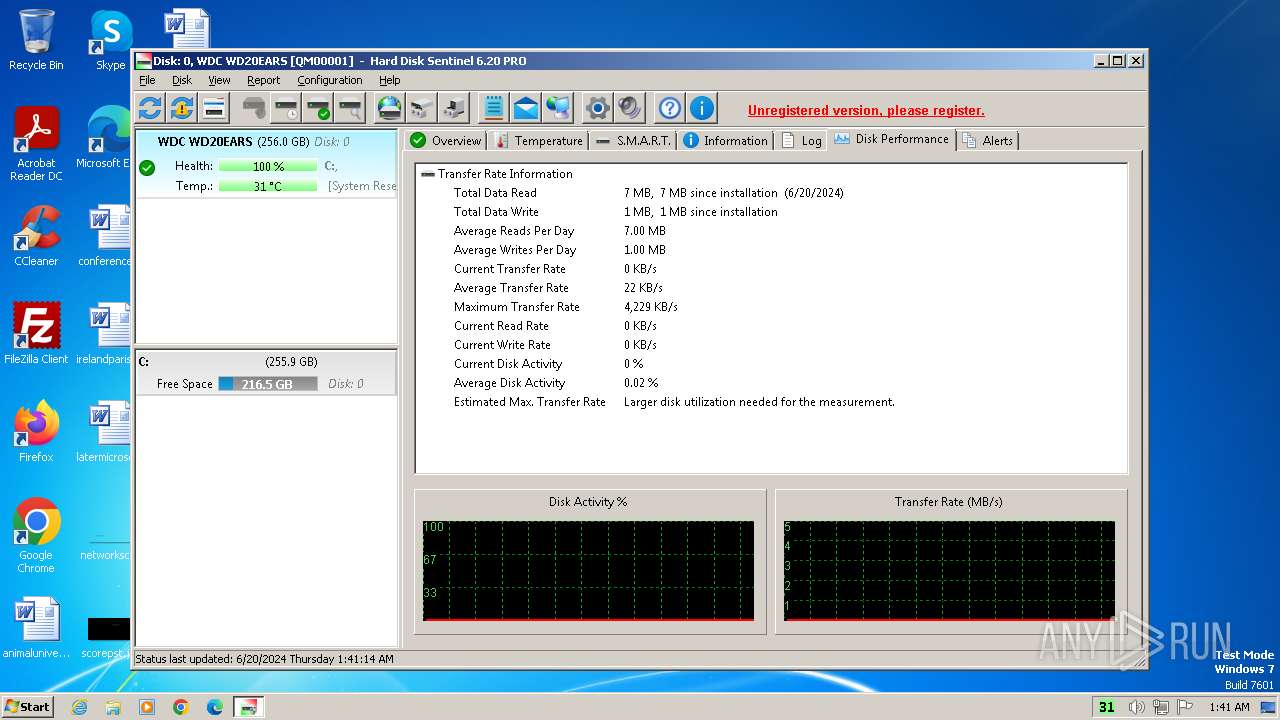This screenshot has width=1280, height=720.
Task: Click the blue Refresh arrows toolbar icon
Action: (150, 108)
